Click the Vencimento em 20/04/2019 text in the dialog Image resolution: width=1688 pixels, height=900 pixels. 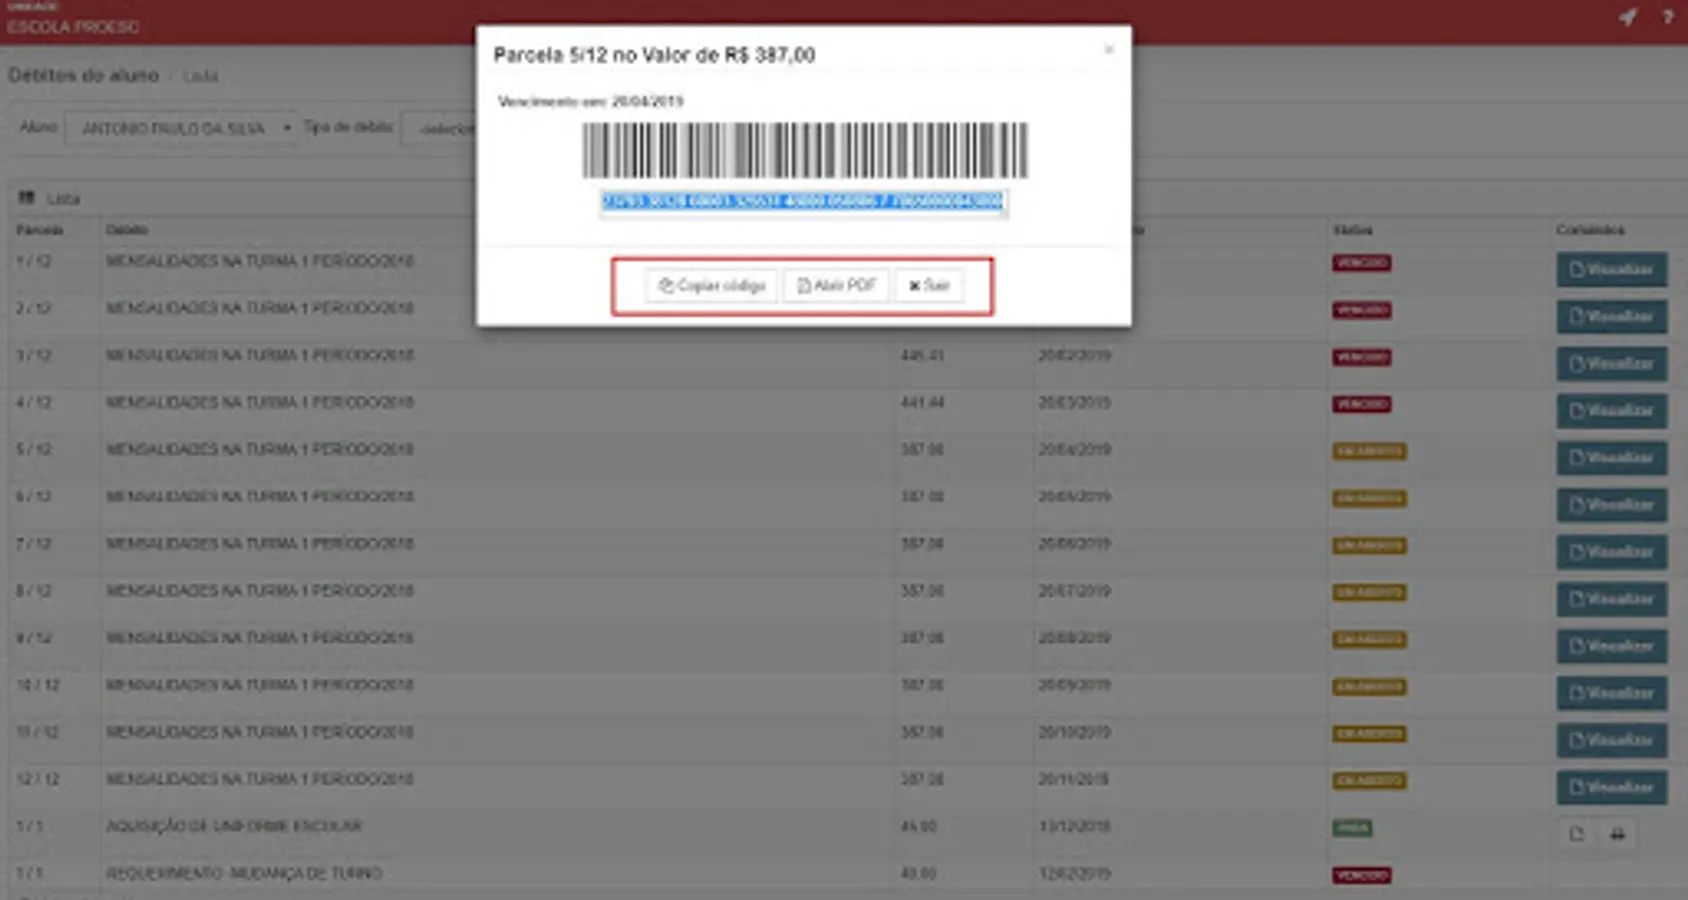pos(590,101)
